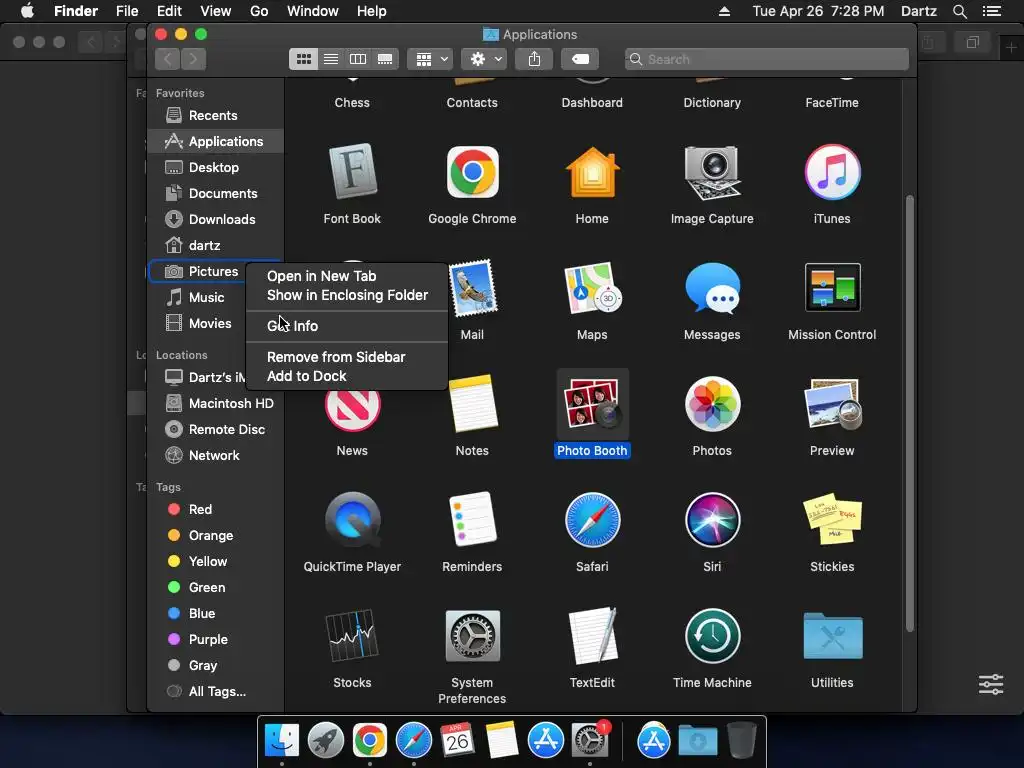Switch to icon view mode
The image size is (1024, 768).
click(304, 59)
